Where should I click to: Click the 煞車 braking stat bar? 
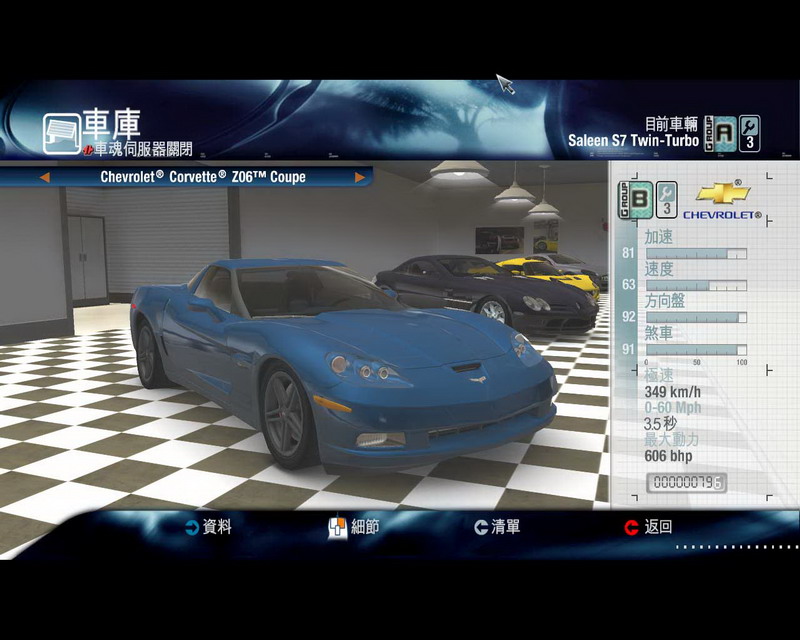tap(695, 349)
